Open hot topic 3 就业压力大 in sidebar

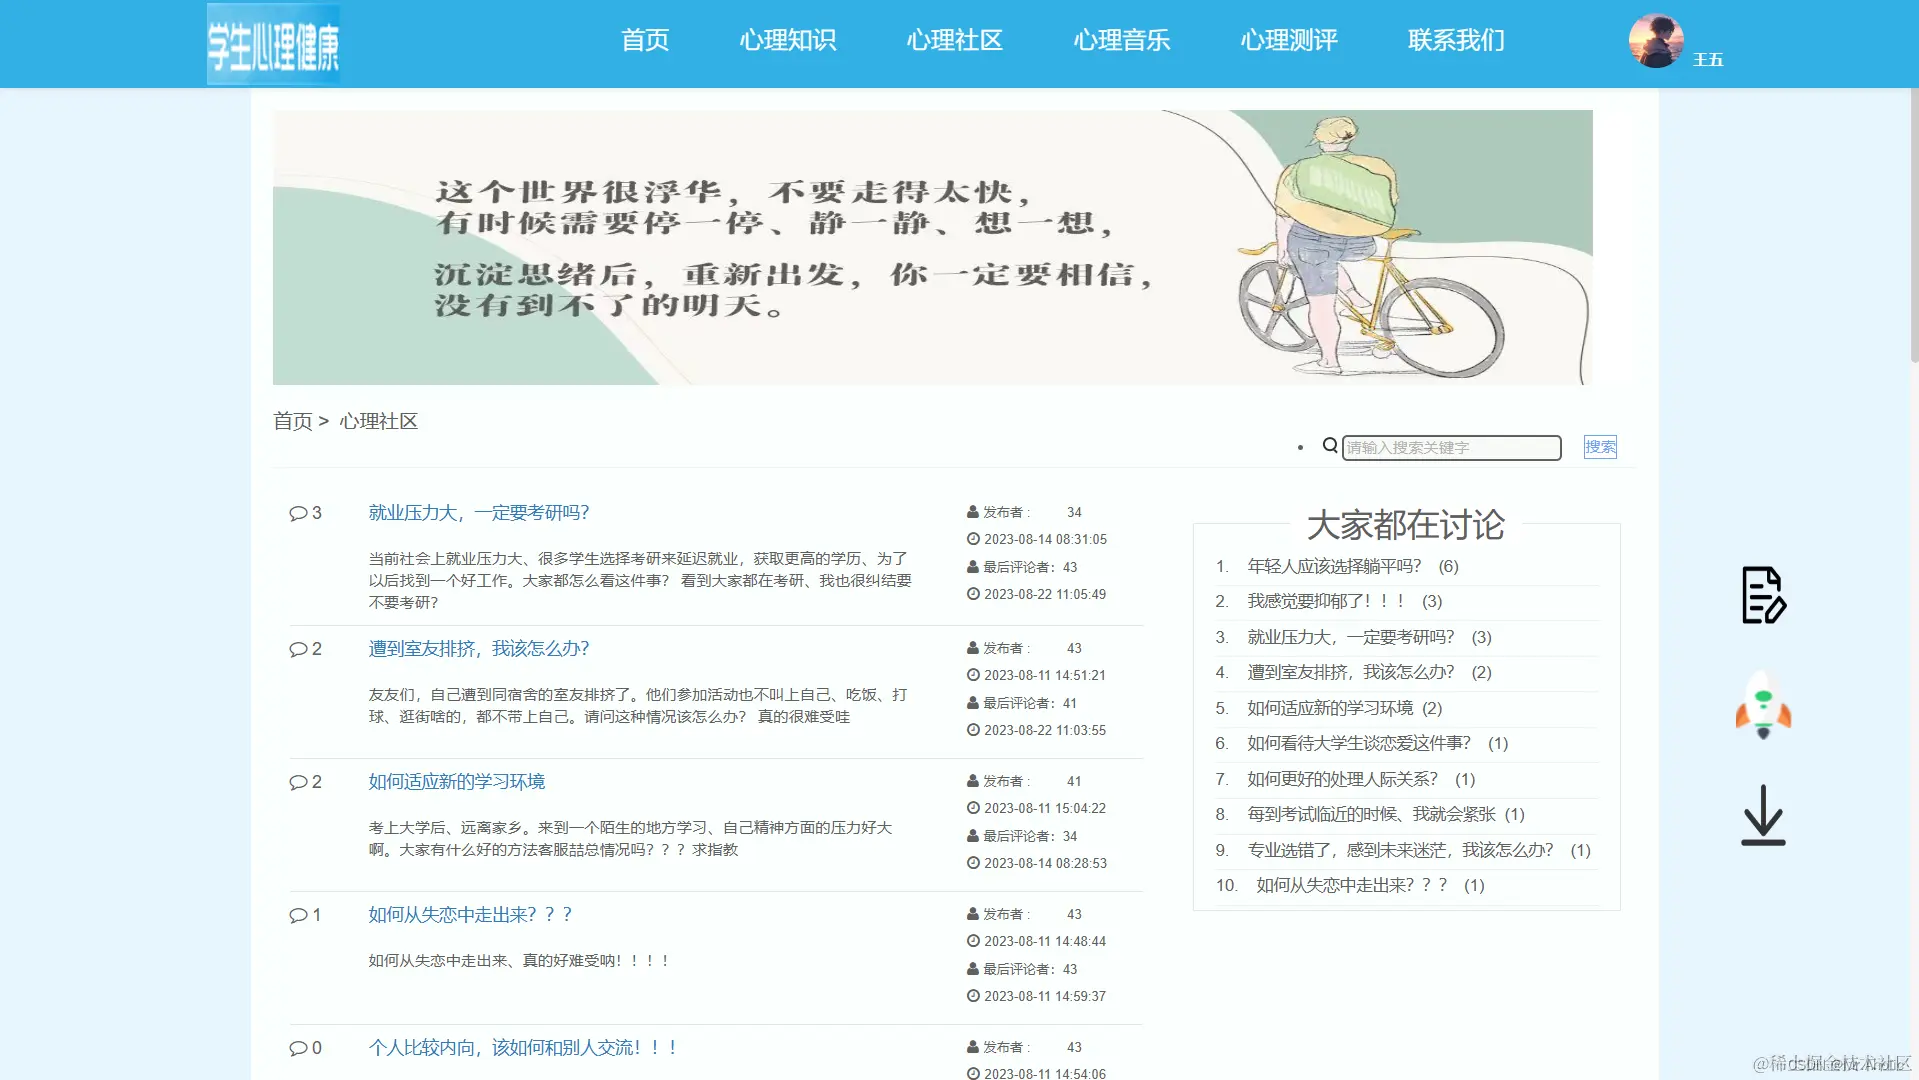pyautogui.click(x=1351, y=637)
